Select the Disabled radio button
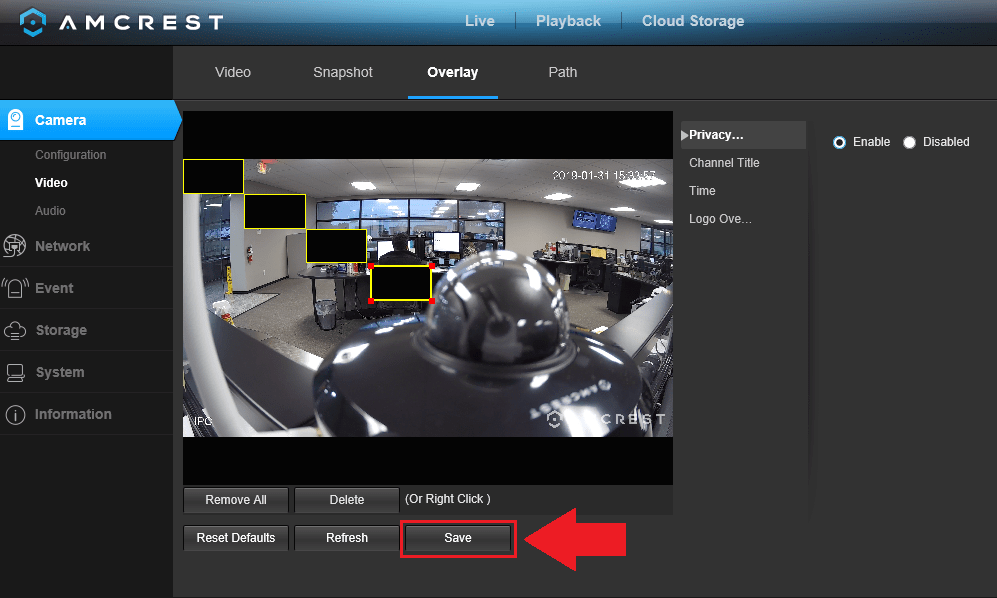The height and width of the screenshot is (598, 997). (909, 142)
